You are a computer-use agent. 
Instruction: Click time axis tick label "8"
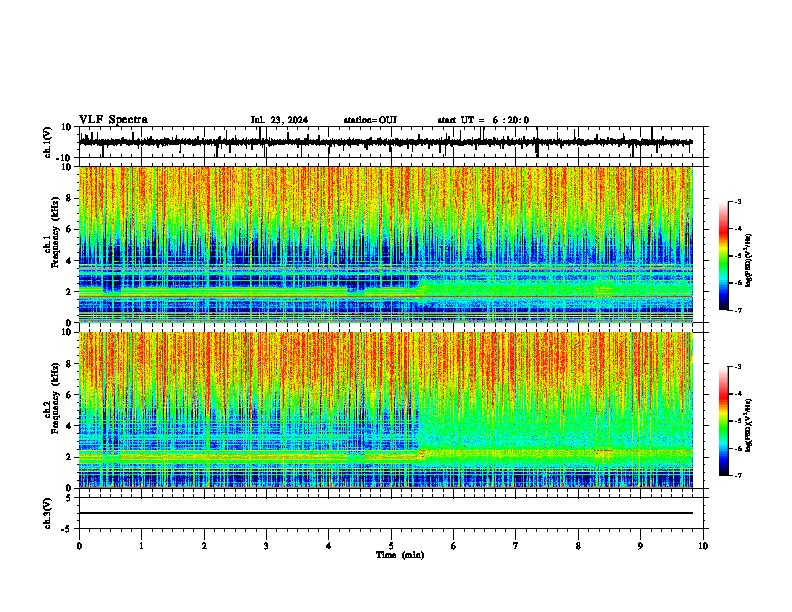pyautogui.click(x=578, y=546)
